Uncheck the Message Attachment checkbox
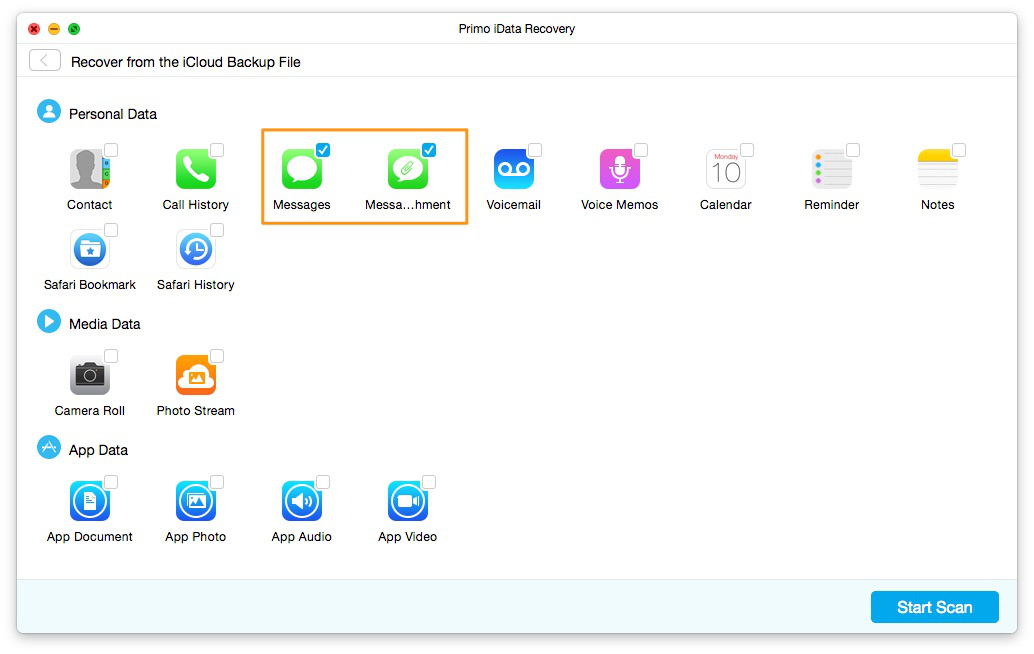Screen dimensions: 1034x654 pos(429,150)
